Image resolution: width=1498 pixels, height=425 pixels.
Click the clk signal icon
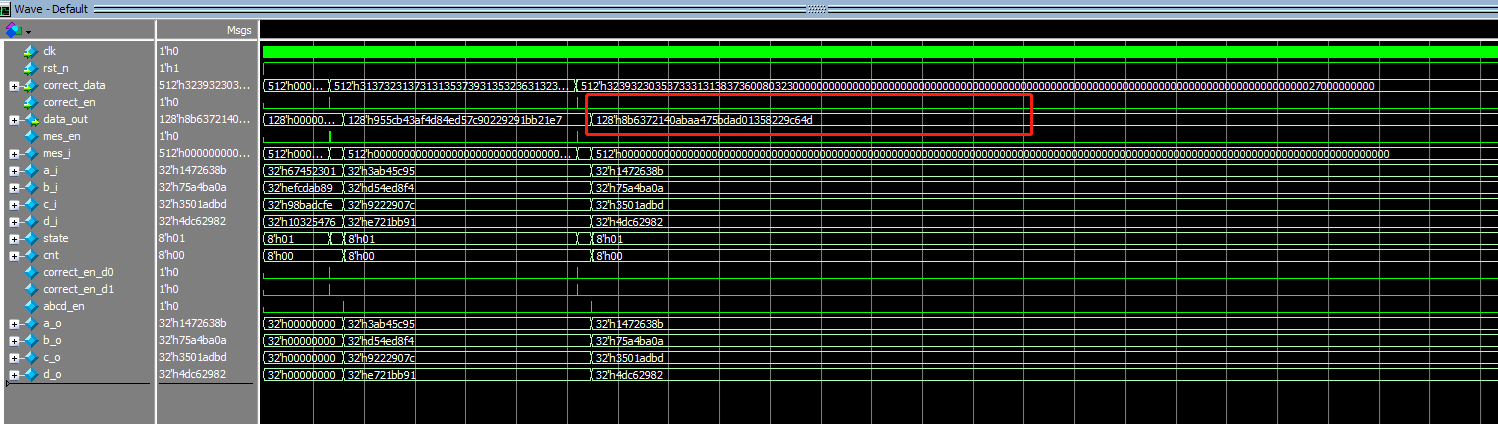[30, 51]
